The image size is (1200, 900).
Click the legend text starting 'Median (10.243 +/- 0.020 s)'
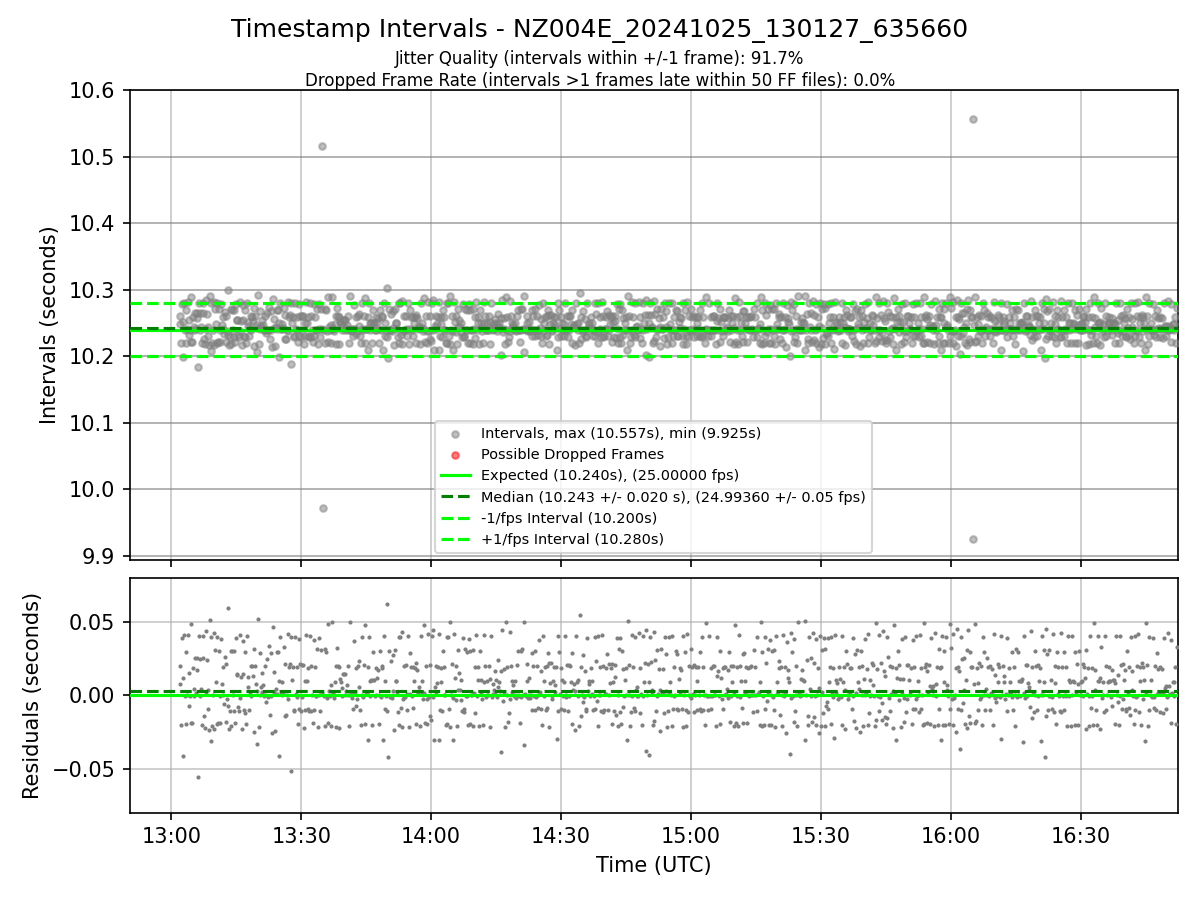pos(673,497)
